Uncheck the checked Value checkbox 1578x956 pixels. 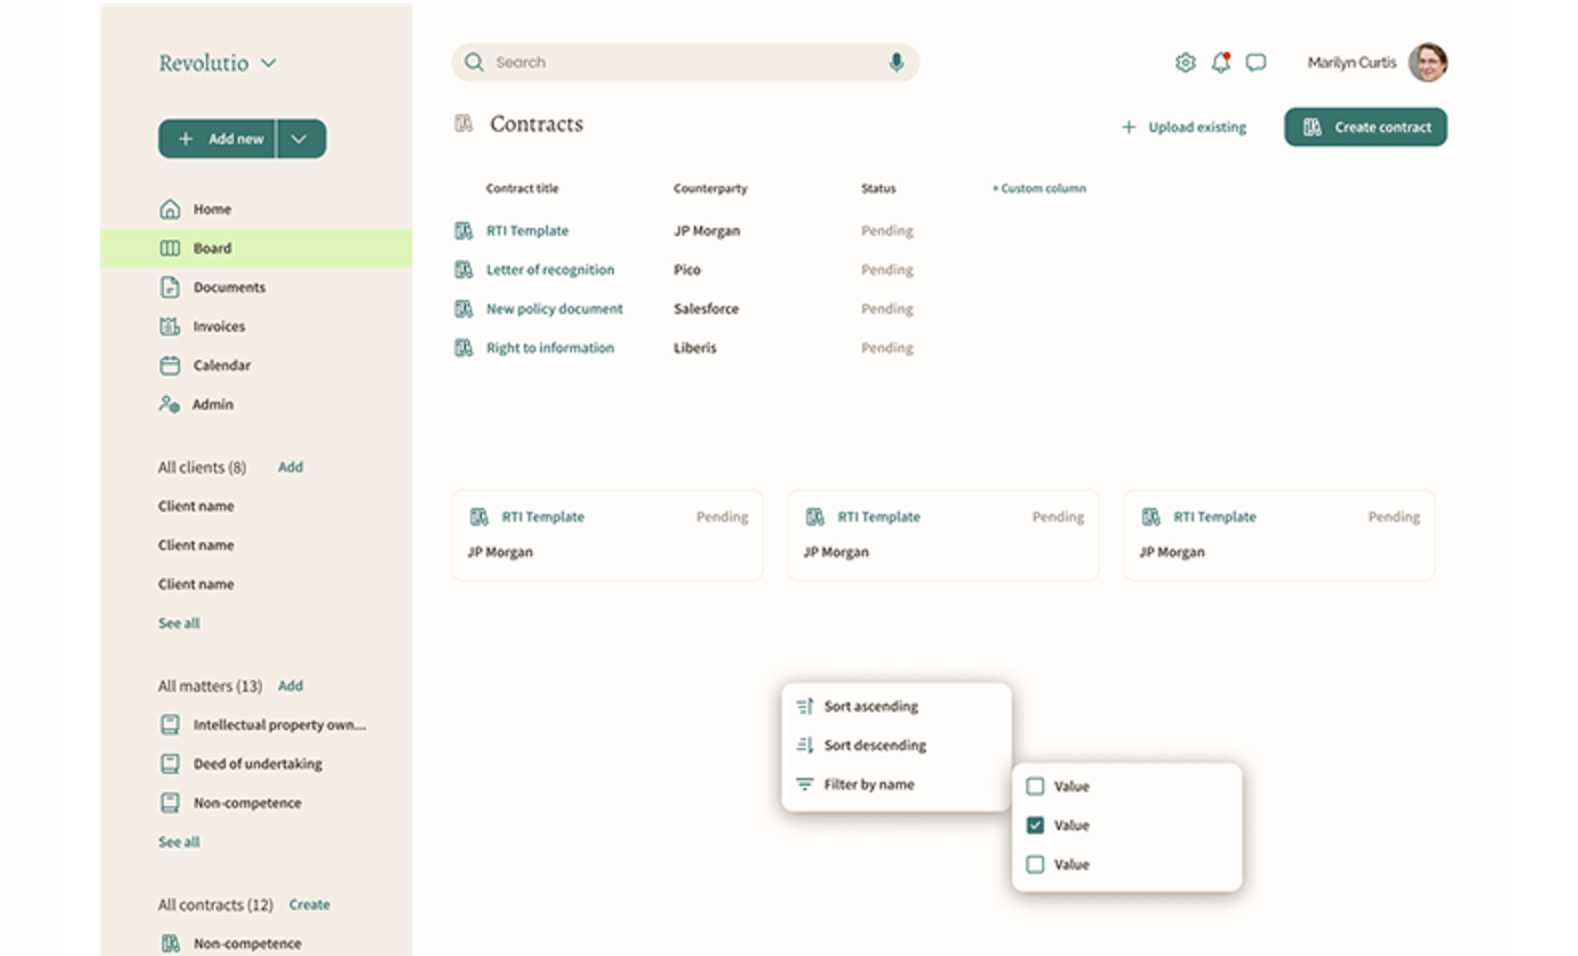[x=1035, y=825]
